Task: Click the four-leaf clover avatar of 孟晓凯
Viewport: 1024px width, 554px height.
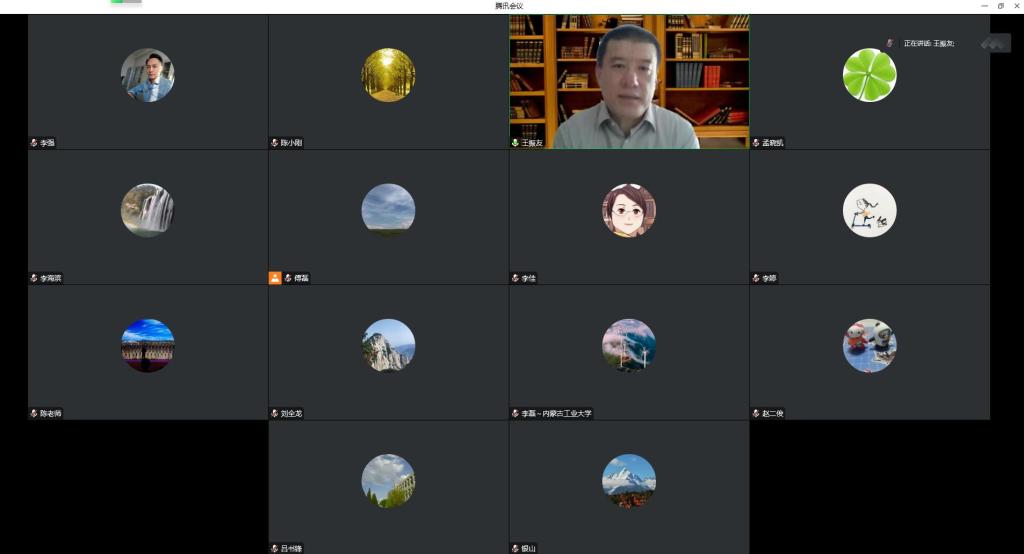Action: (869, 75)
